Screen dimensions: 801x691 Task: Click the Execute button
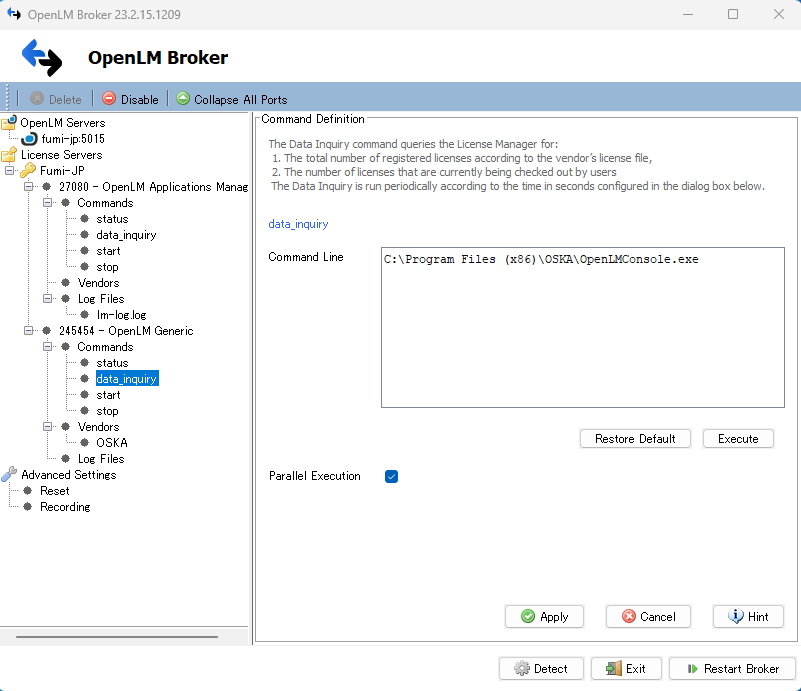tap(738, 438)
